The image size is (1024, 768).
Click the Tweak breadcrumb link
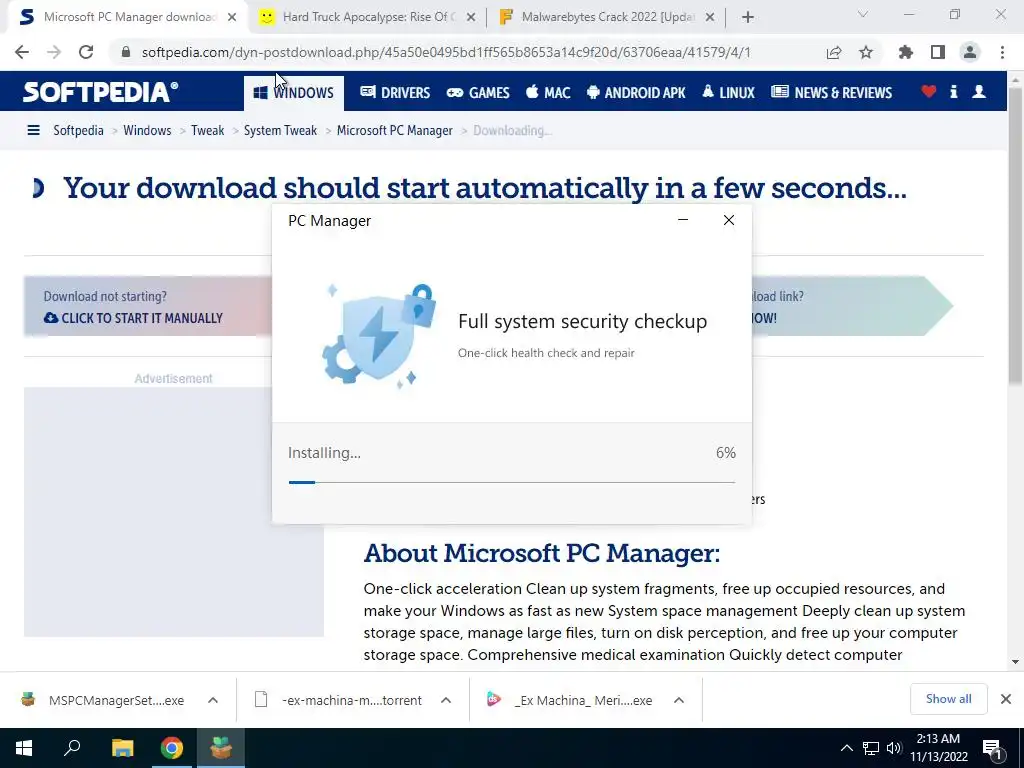pyautogui.click(x=208, y=131)
